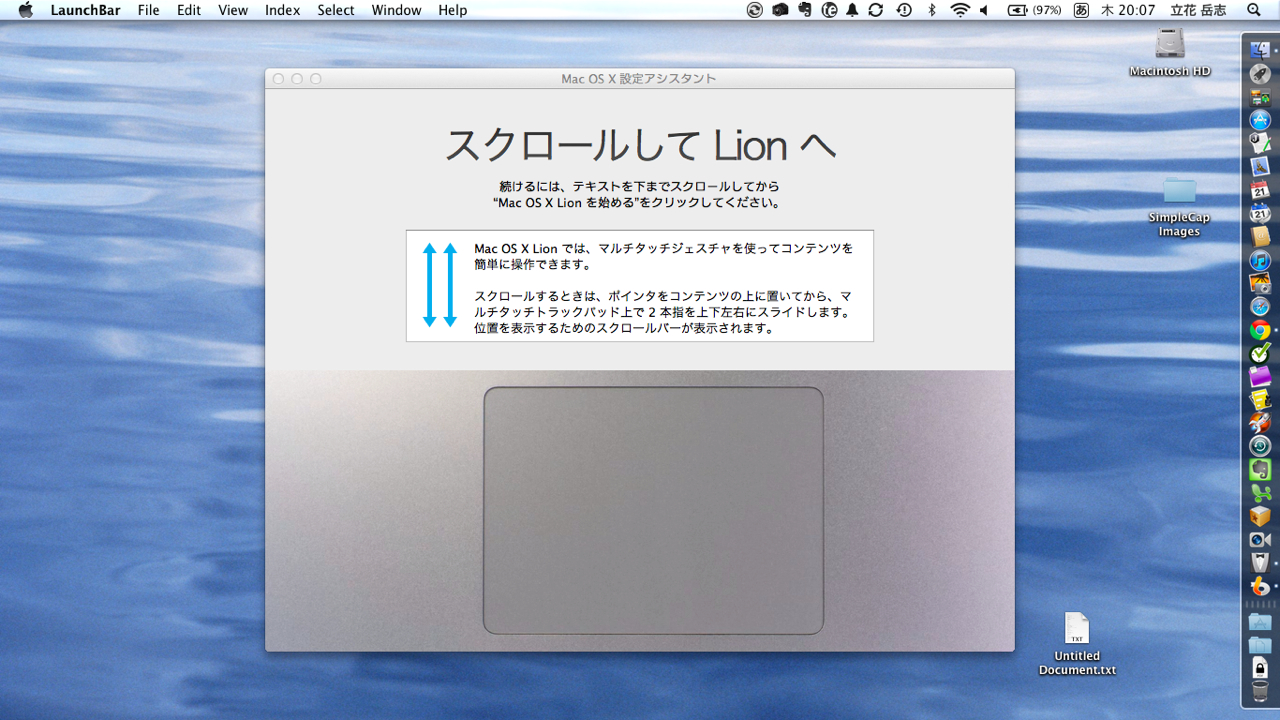This screenshot has width=1280, height=720.
Task: Open the Index menu
Action: pyautogui.click(x=282, y=10)
